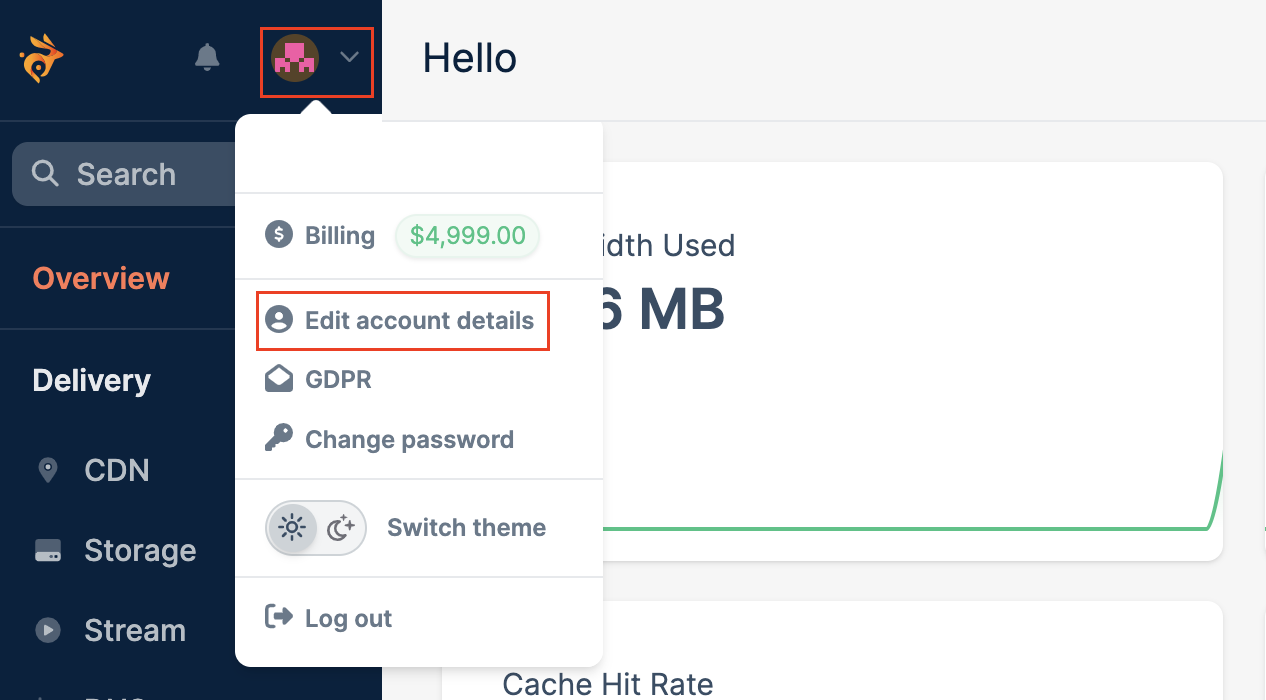The image size is (1266, 700).
Task: Click the $4,999.00 balance badge
Action: point(467,236)
